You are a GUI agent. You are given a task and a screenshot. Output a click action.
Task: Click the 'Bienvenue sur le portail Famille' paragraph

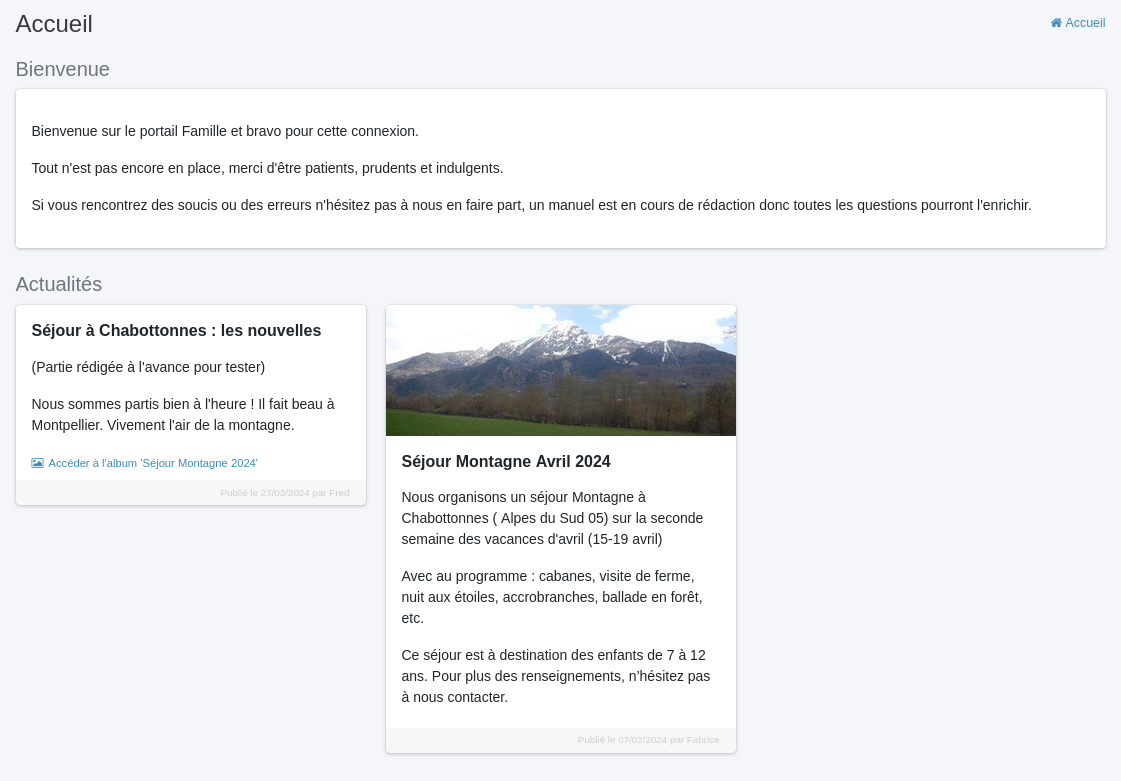pos(225,131)
